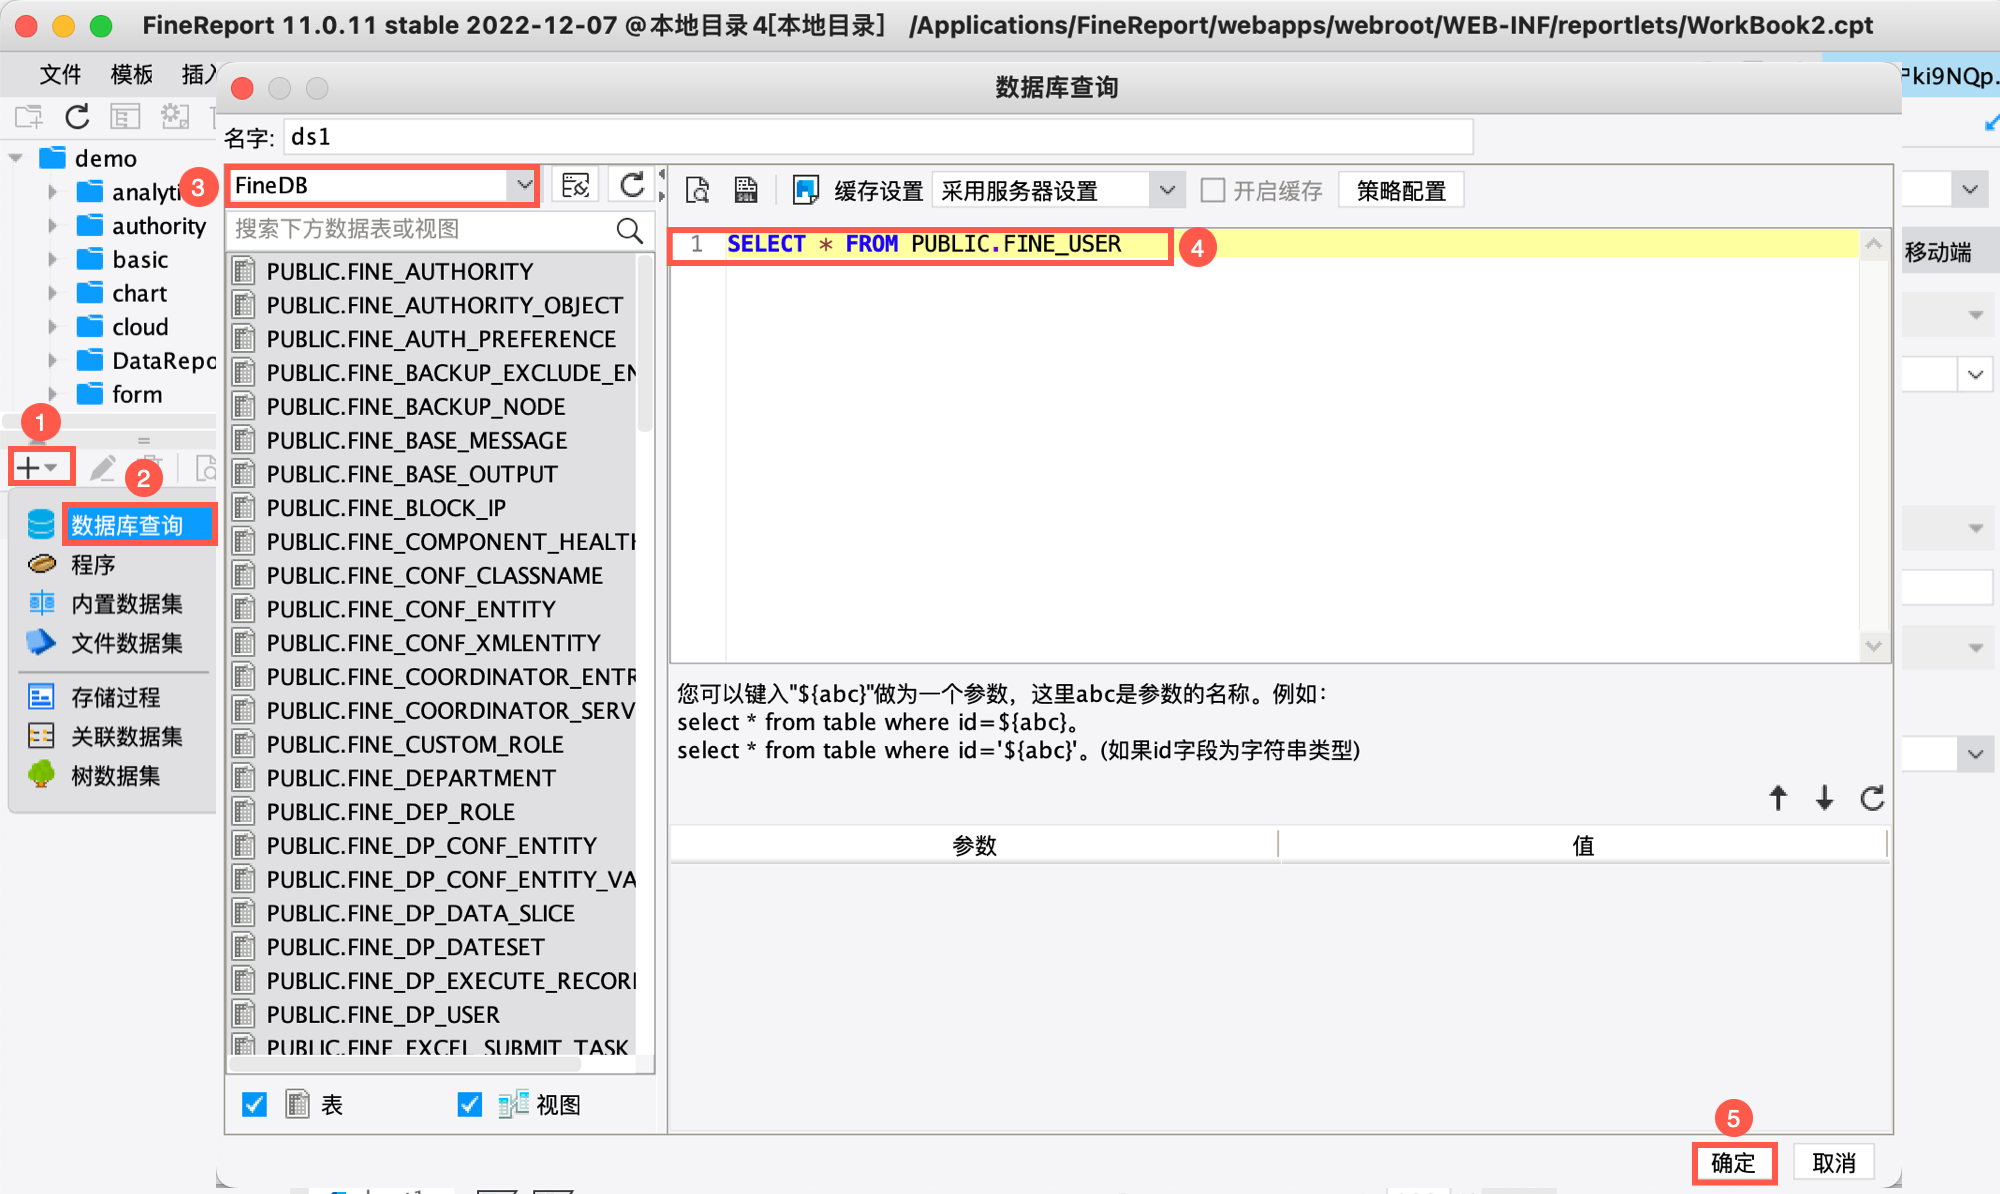Expand the authority folder
Screen dimensions: 2000x1194
point(53,226)
